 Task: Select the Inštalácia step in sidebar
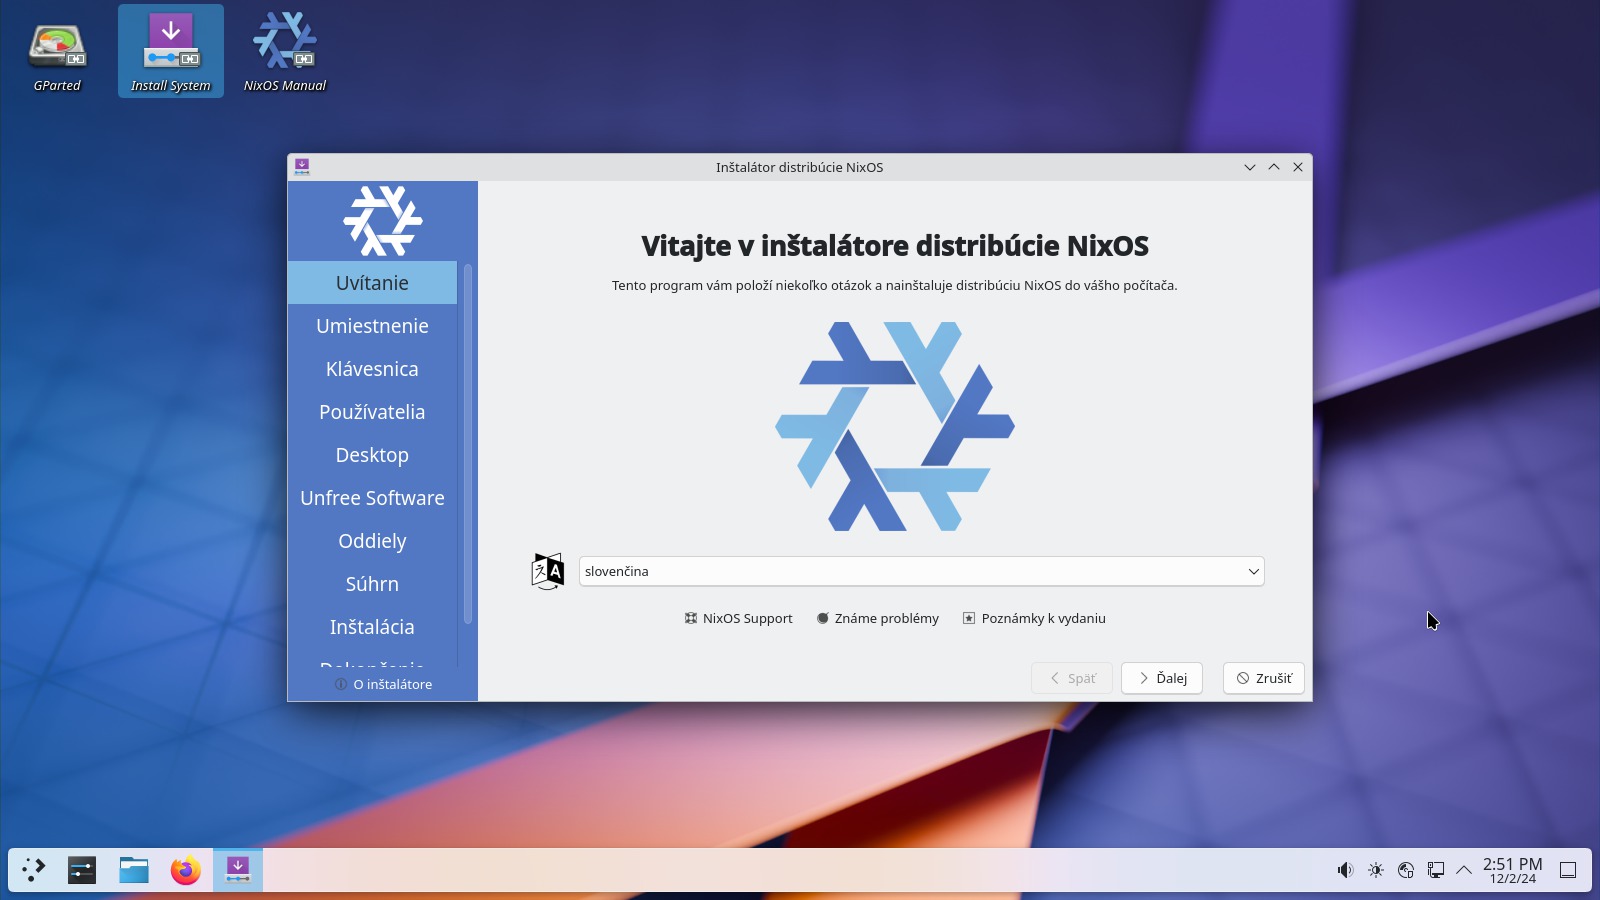click(372, 627)
